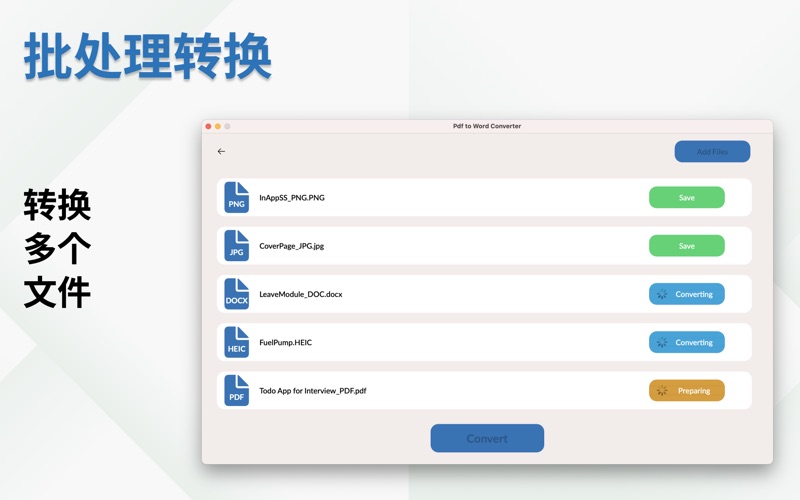Select the InAppSS_PNG.PNG file name
Viewport: 800px width, 500px height.
click(292, 197)
